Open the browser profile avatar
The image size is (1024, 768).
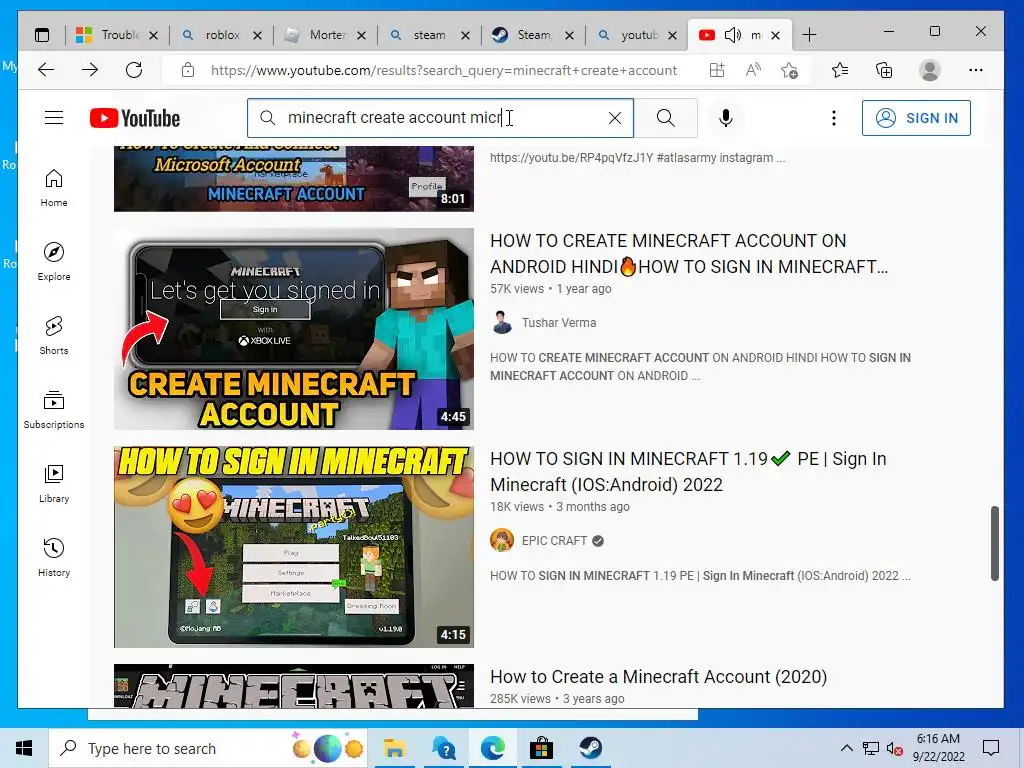coord(929,70)
